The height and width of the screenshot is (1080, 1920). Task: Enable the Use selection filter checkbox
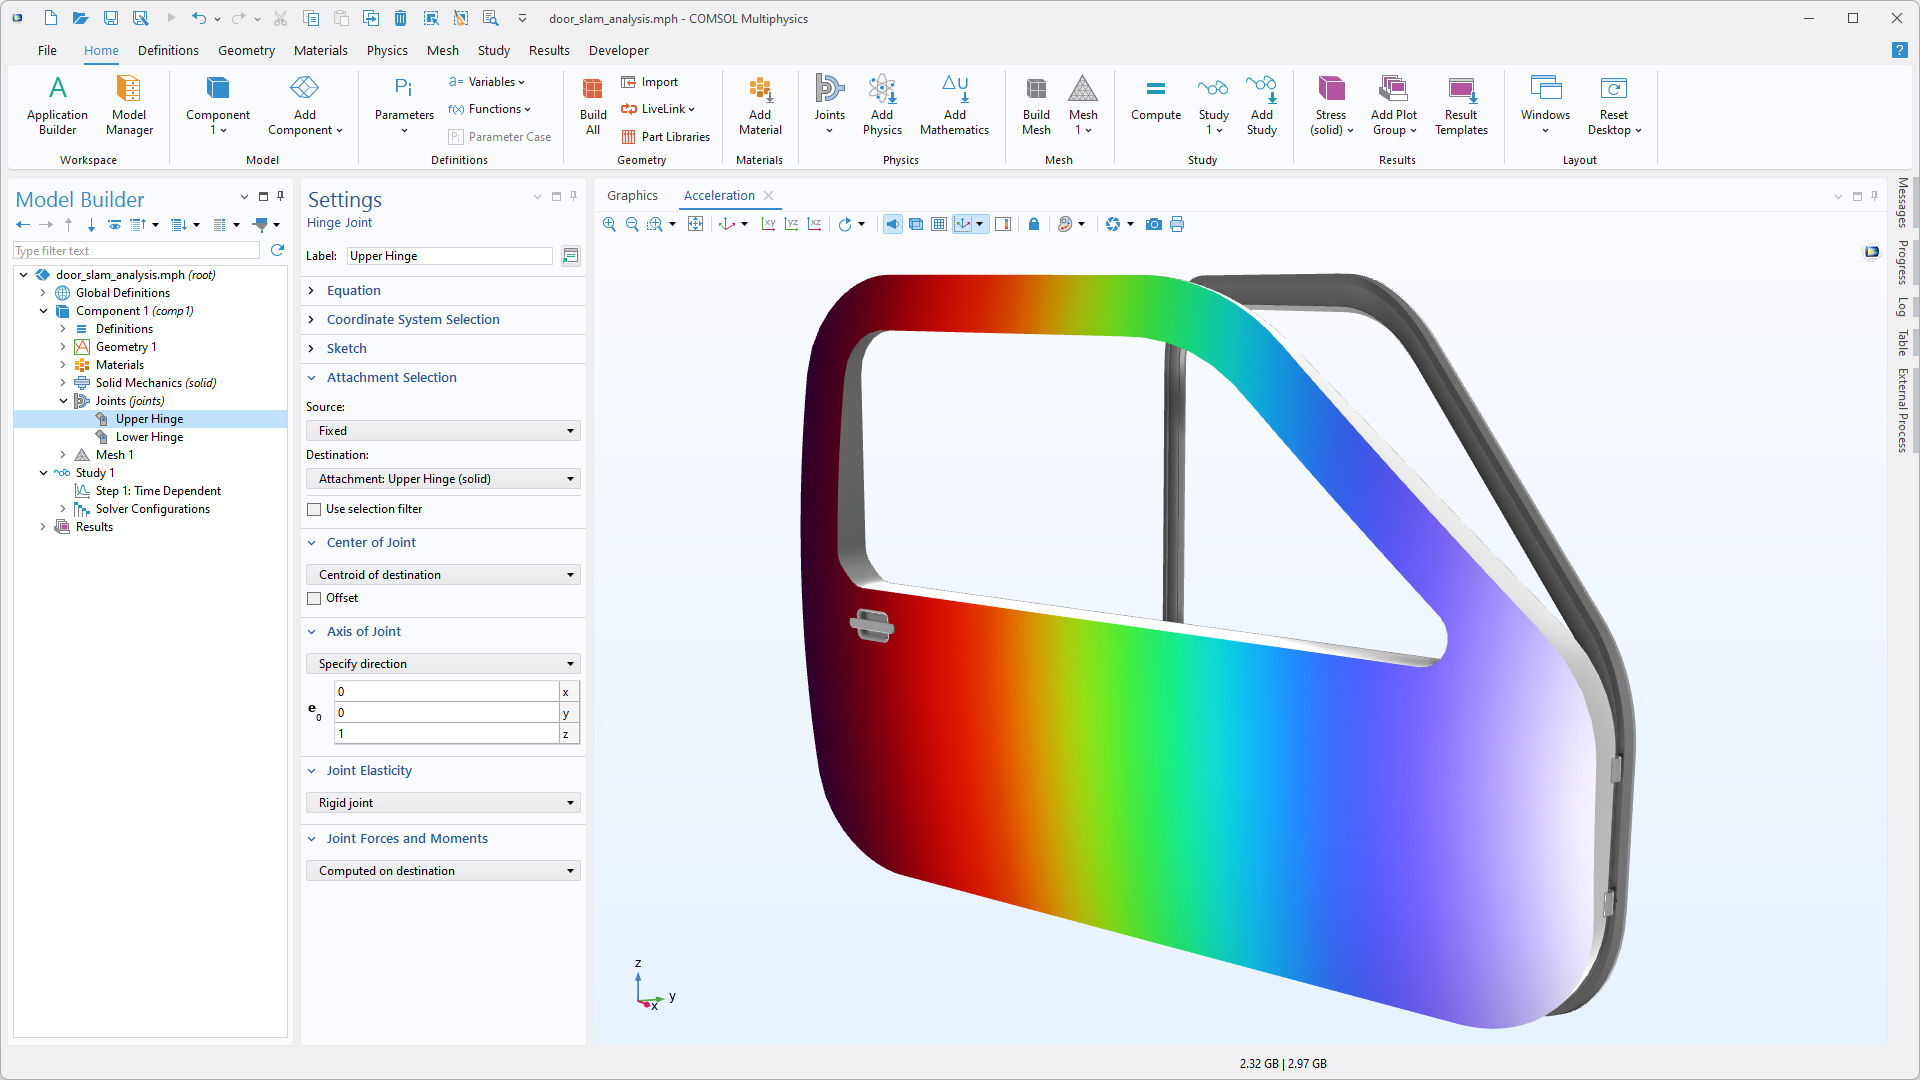tap(314, 509)
